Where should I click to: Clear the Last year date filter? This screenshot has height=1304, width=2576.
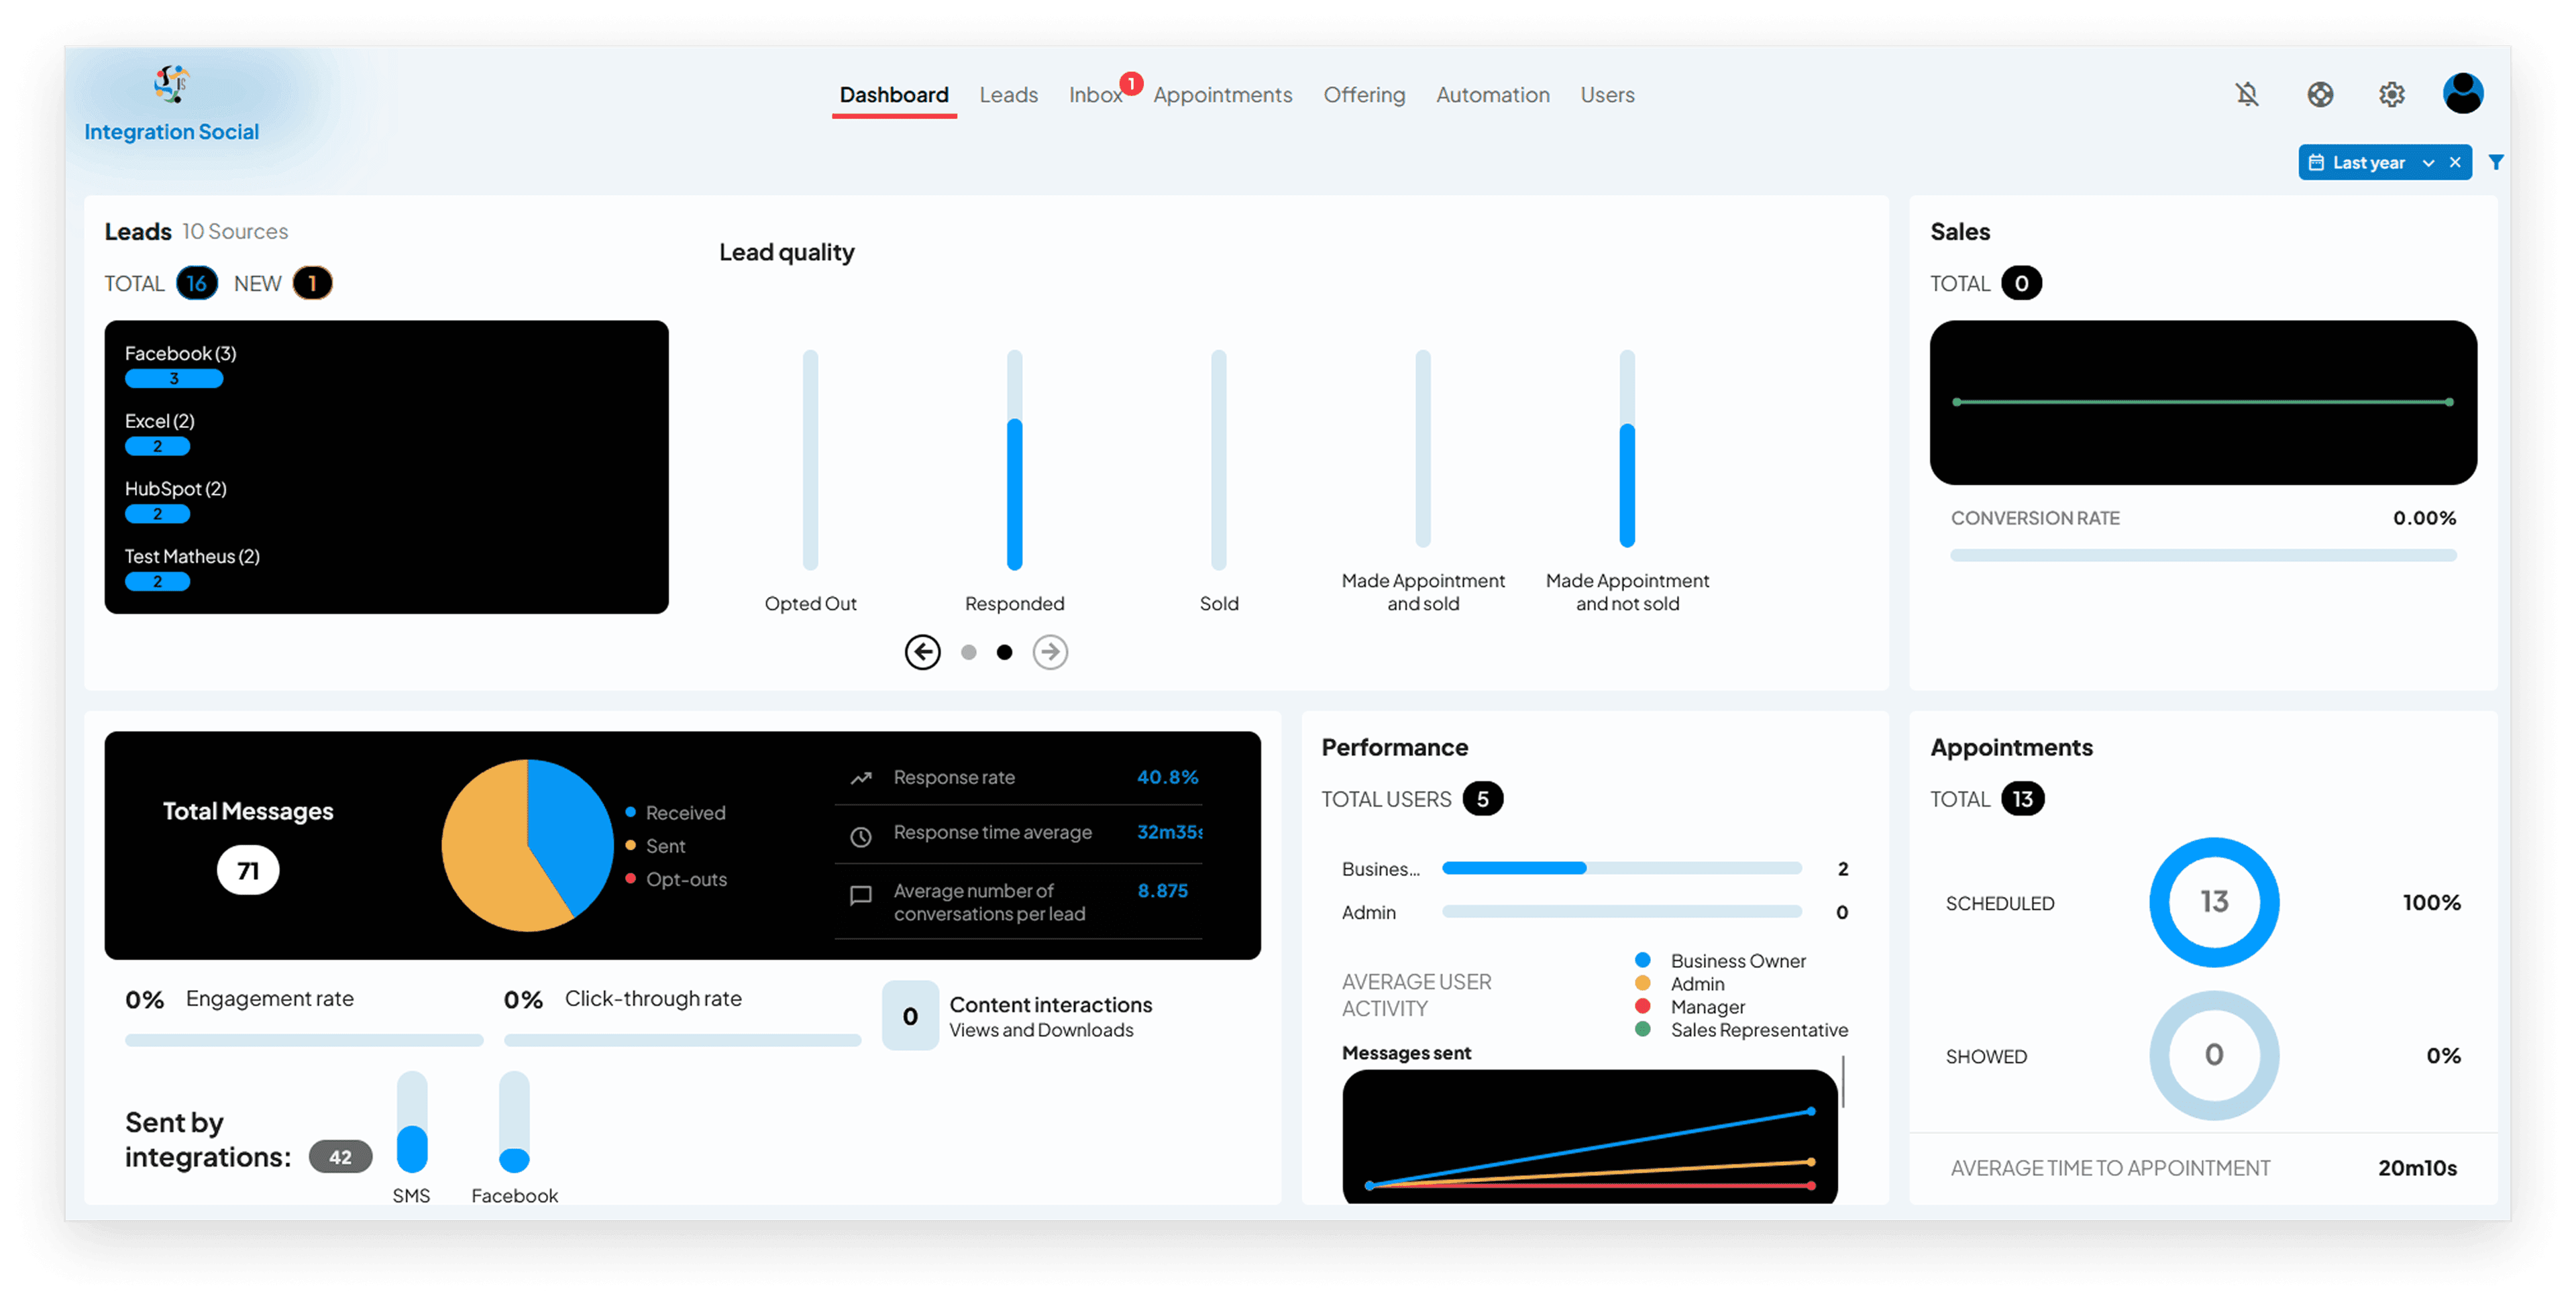pos(2455,162)
